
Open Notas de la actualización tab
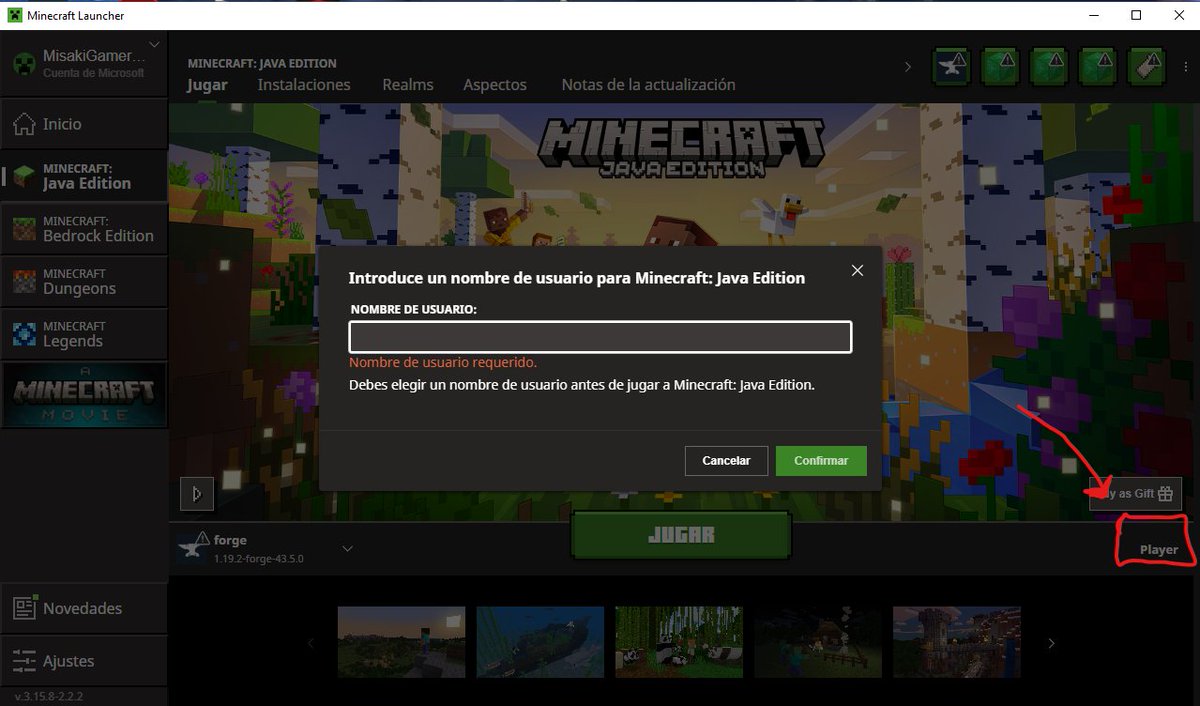pyautogui.click(x=648, y=85)
